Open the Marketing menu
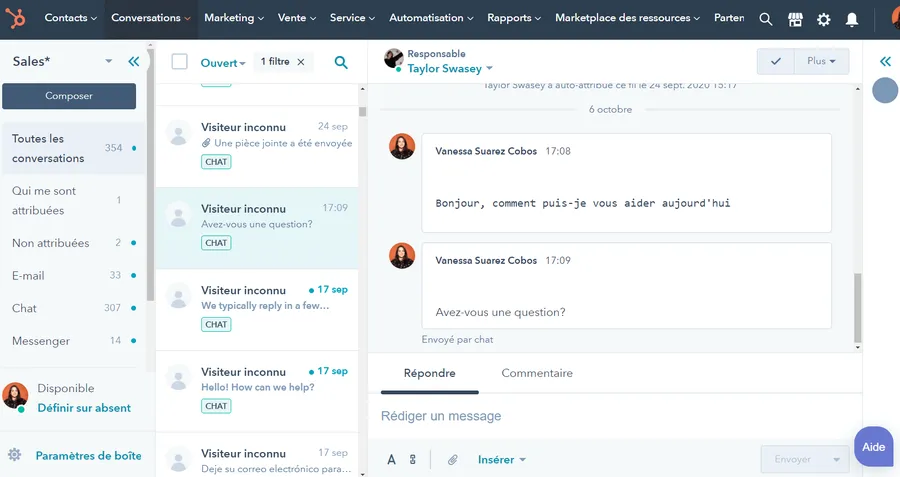900x477 pixels. [x=234, y=18]
